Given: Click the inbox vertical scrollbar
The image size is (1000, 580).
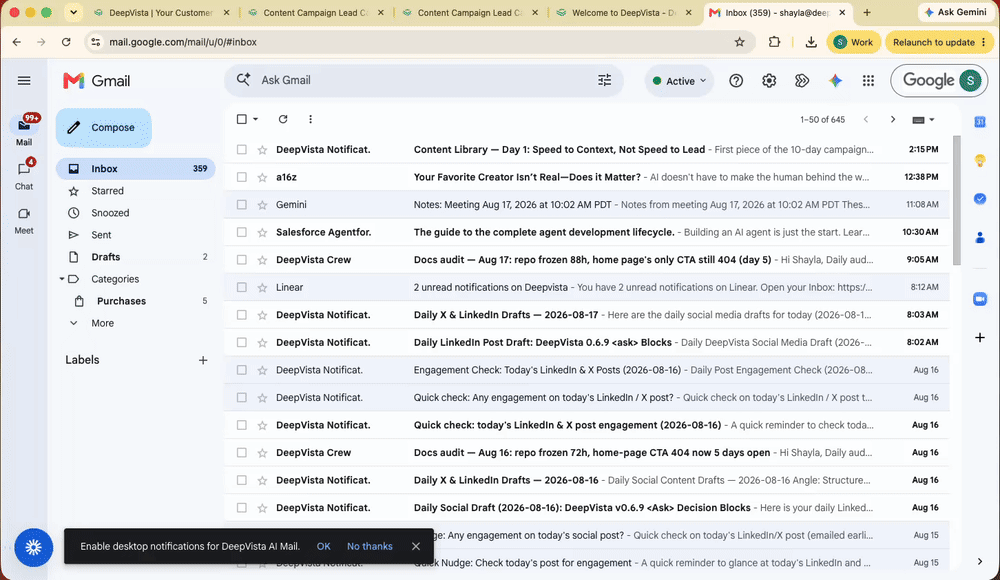Looking at the screenshot, I should (x=956, y=200).
